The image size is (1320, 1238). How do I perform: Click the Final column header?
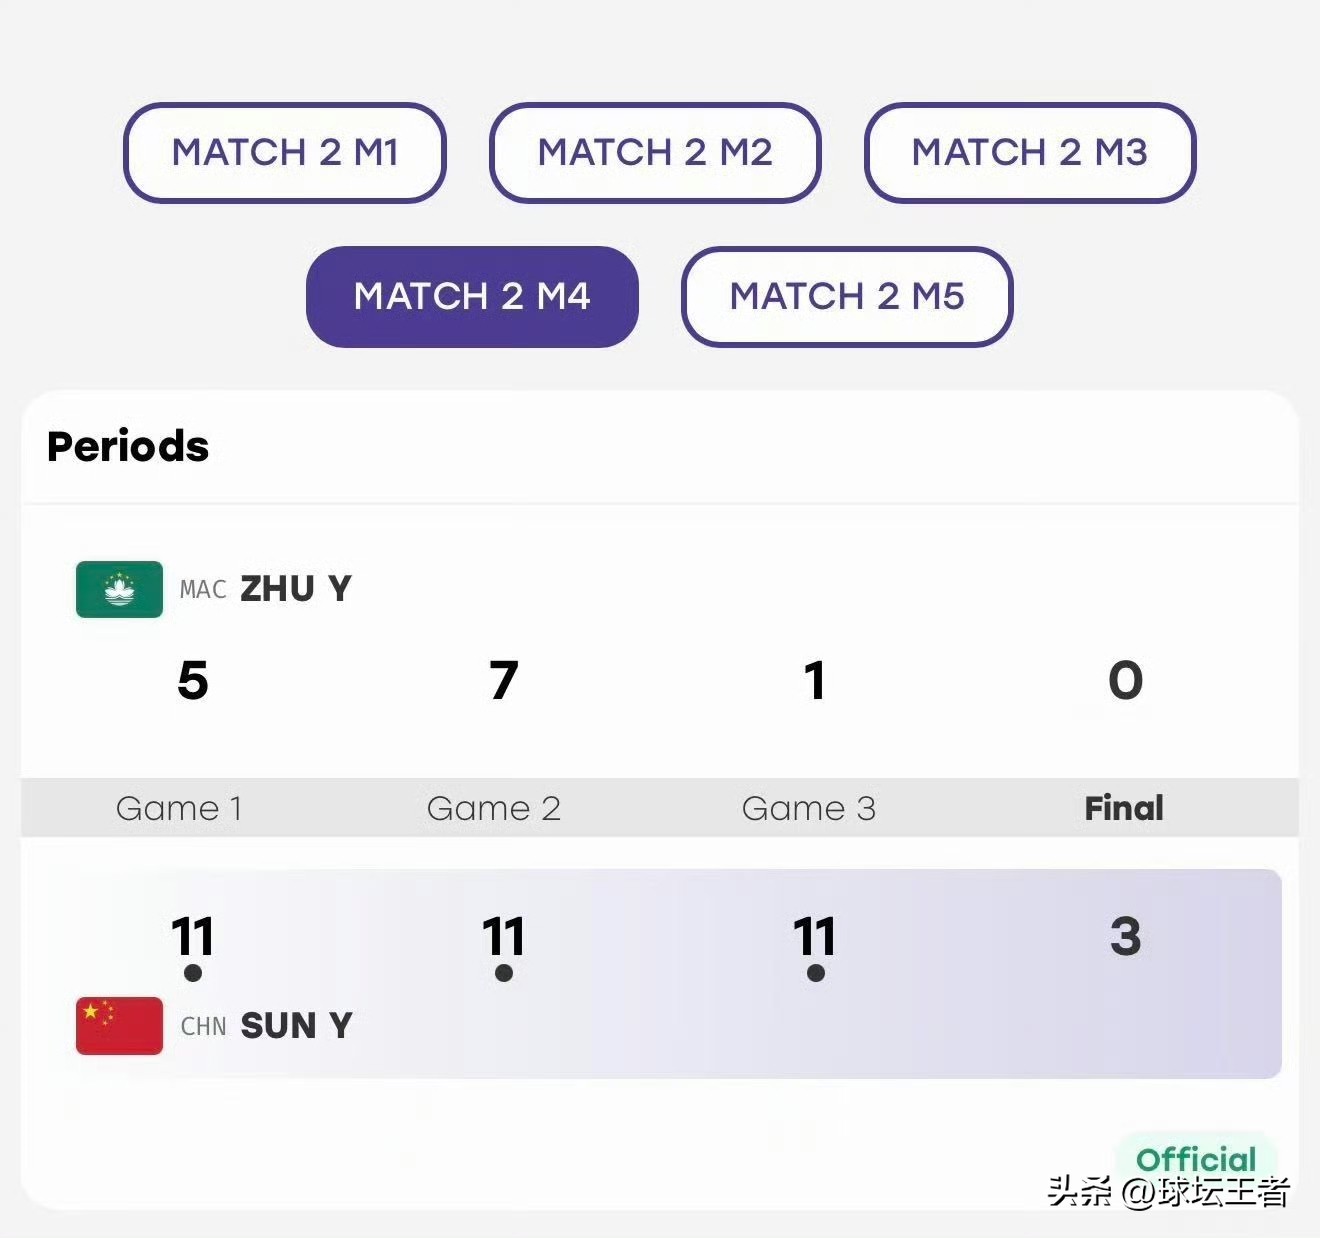point(1124,808)
